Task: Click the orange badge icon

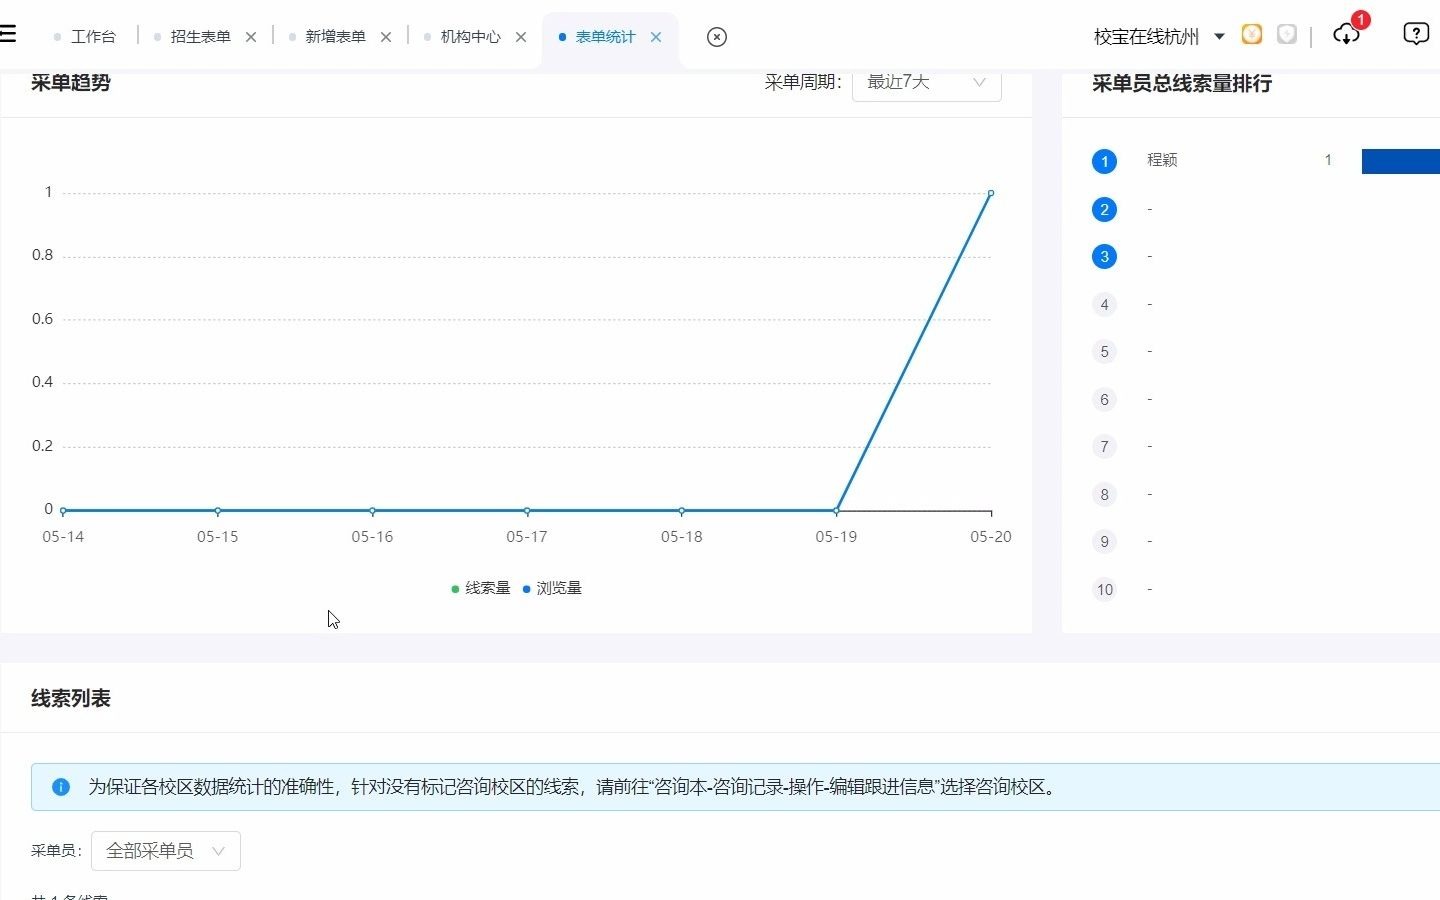Action: click(1252, 35)
